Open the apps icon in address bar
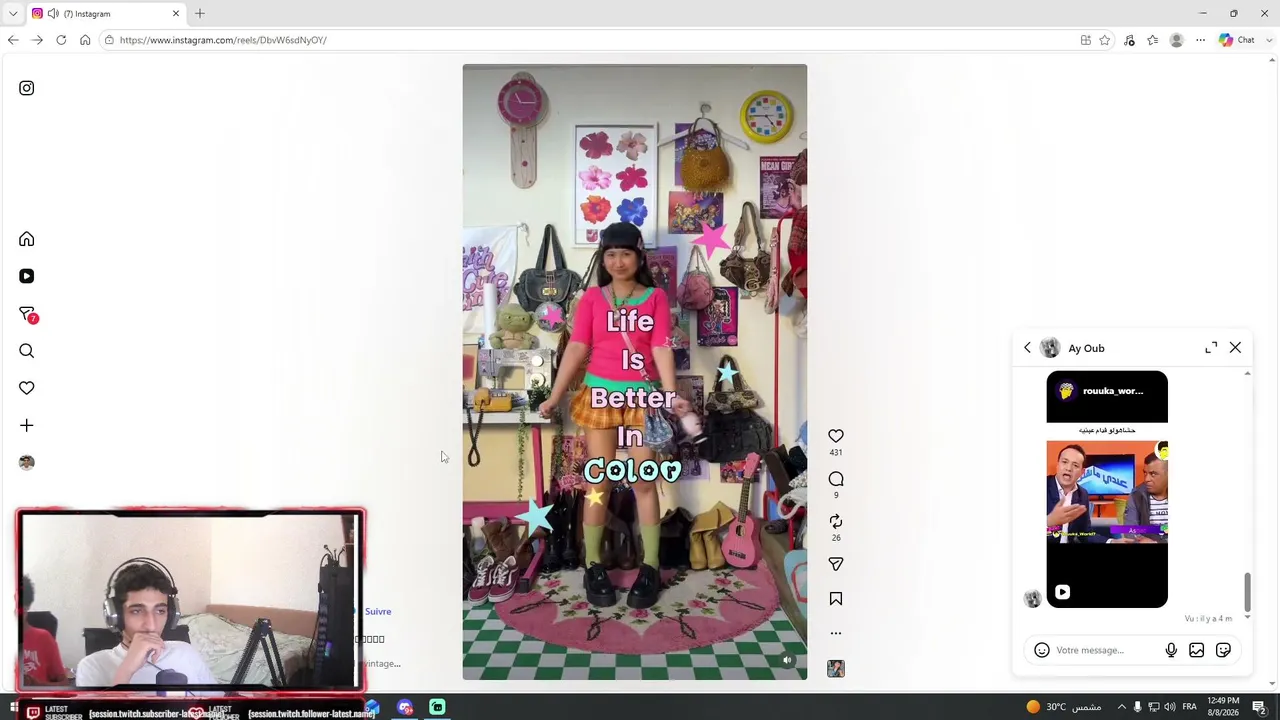 click(1086, 40)
